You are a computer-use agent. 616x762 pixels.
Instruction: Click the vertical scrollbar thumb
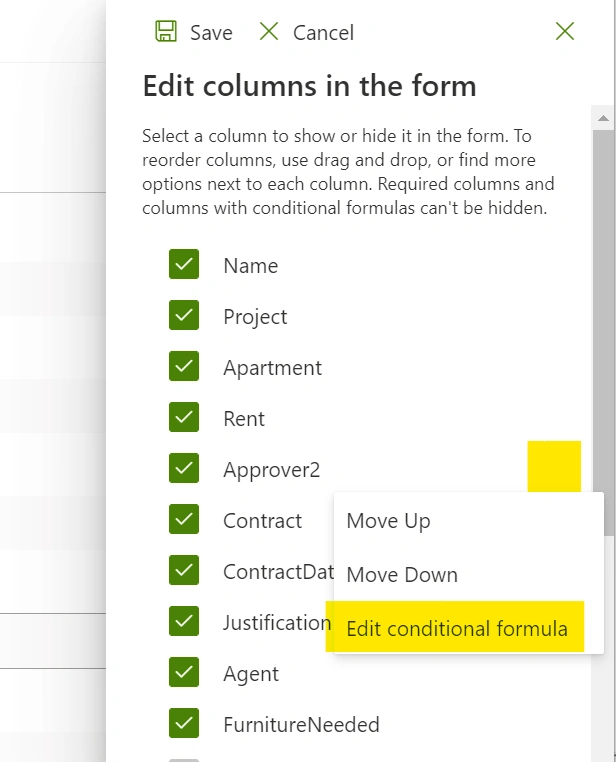[x=603, y=333]
